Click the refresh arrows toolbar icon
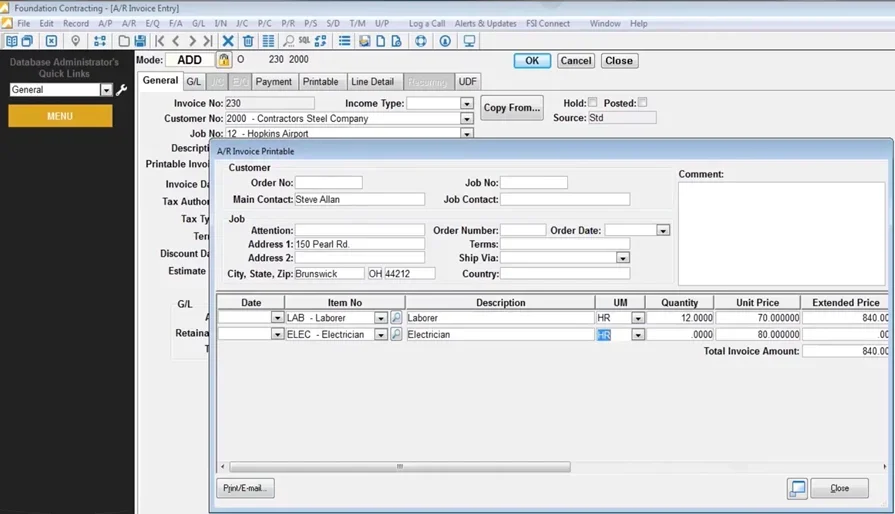This screenshot has height=514, width=895. pos(320,41)
